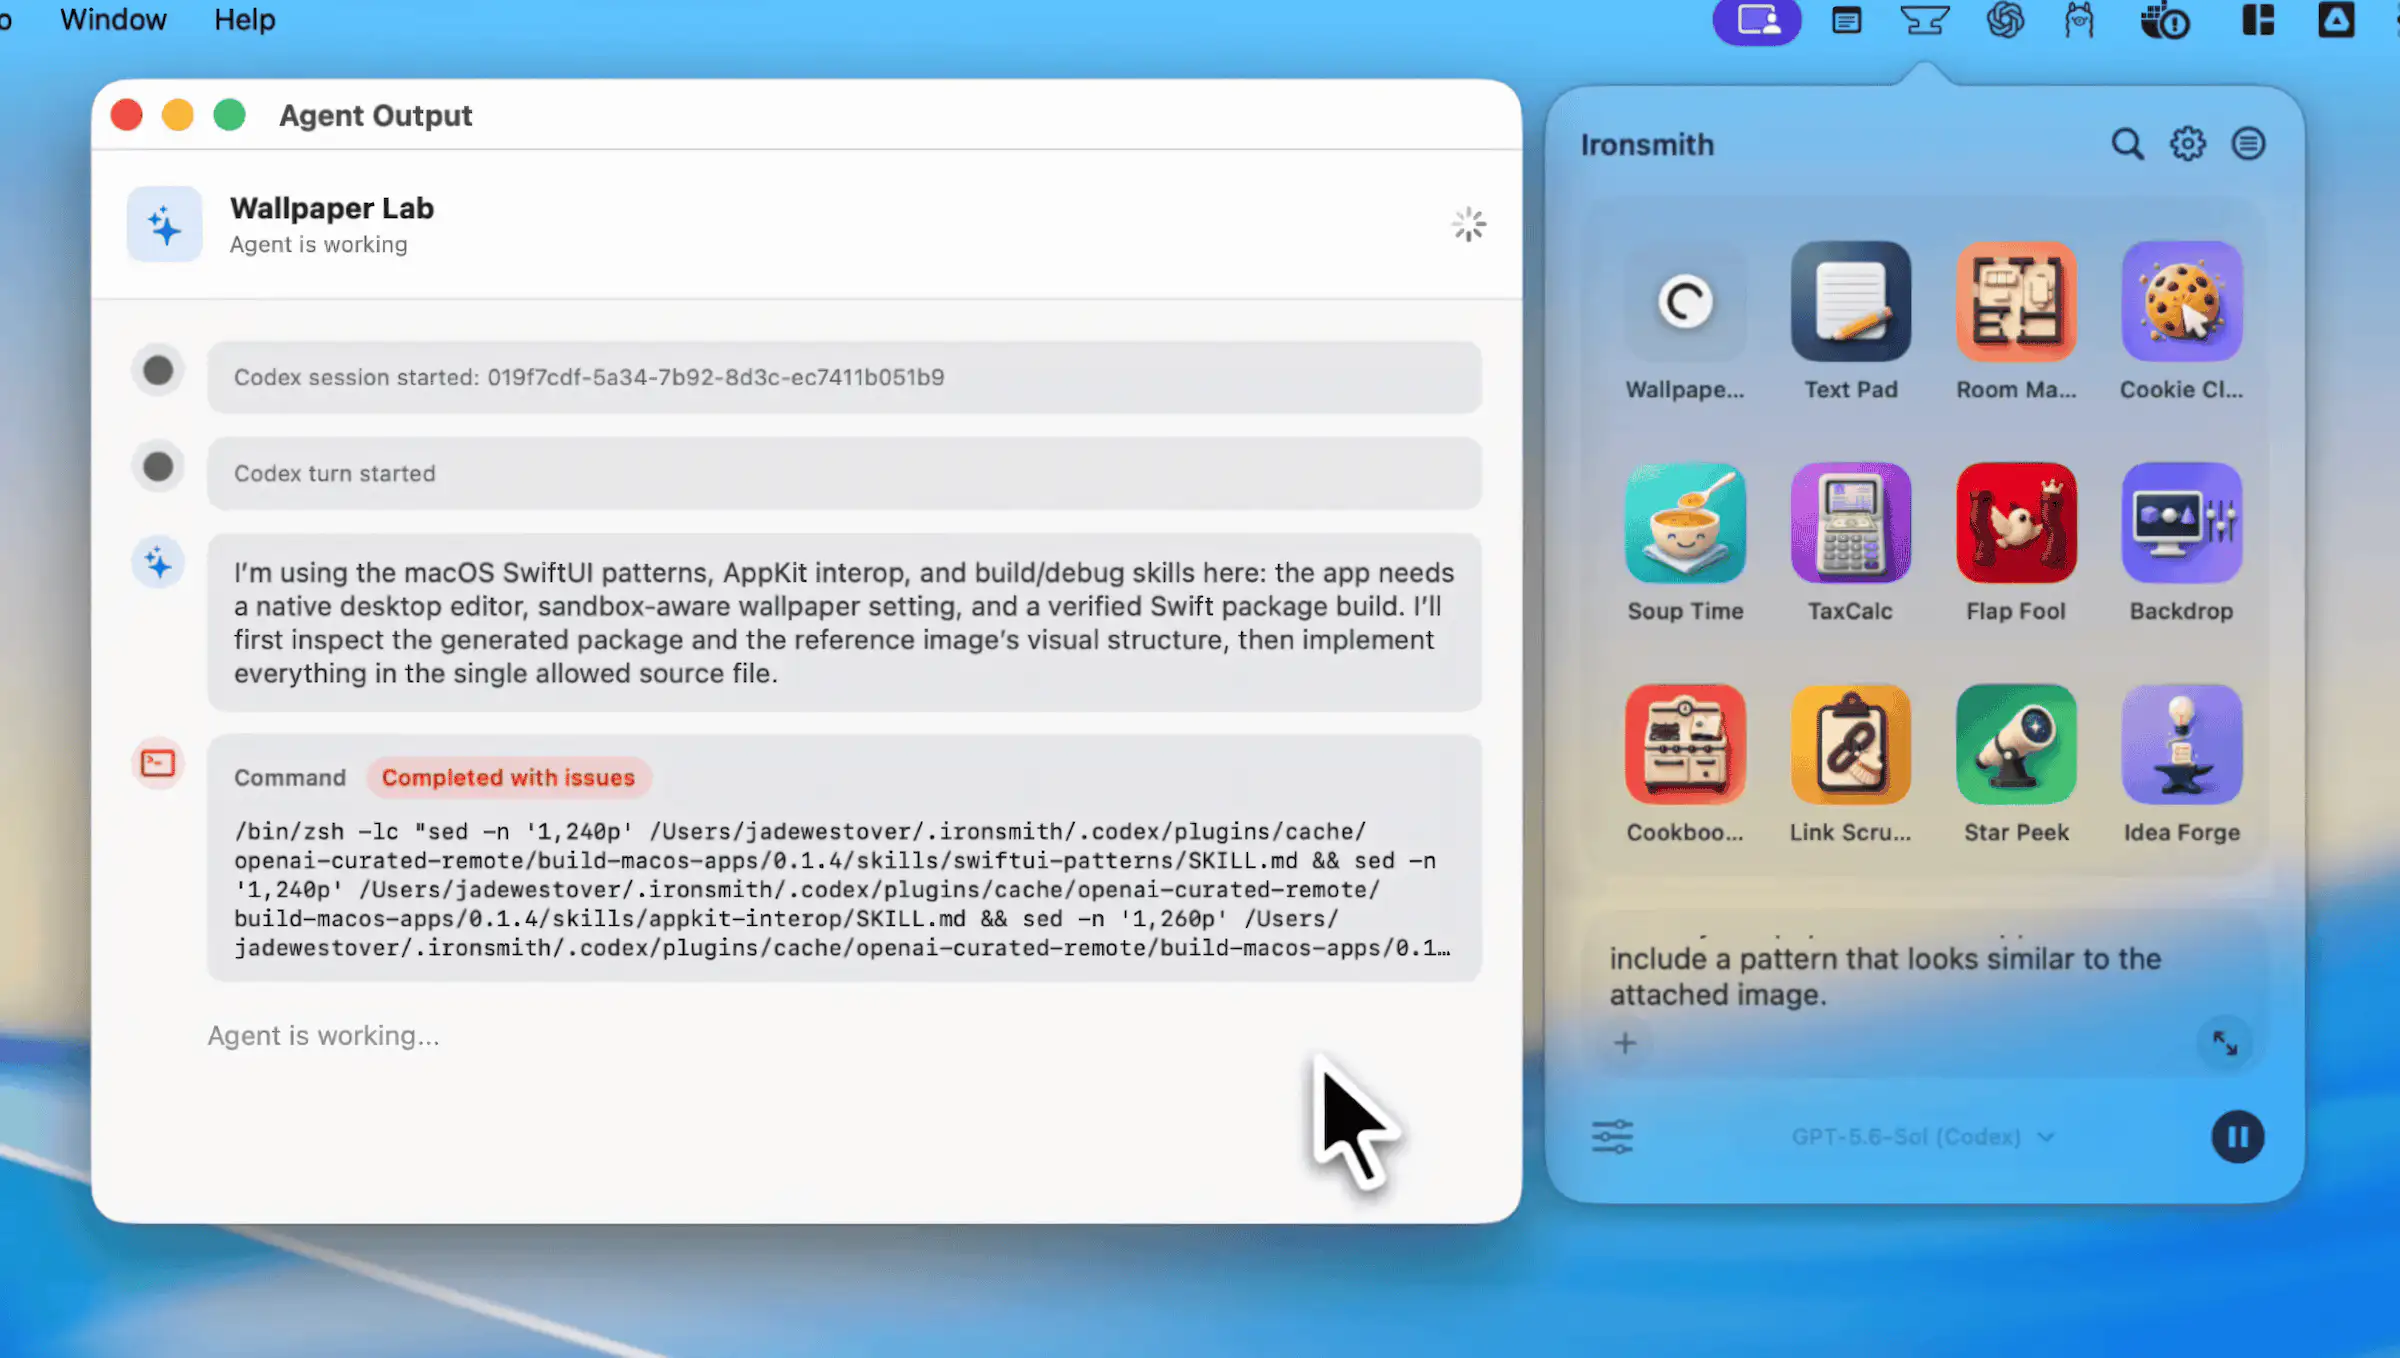Screen dimensions: 2400x1358
Task: Click the prompt text about the attached image
Action: (1885, 976)
